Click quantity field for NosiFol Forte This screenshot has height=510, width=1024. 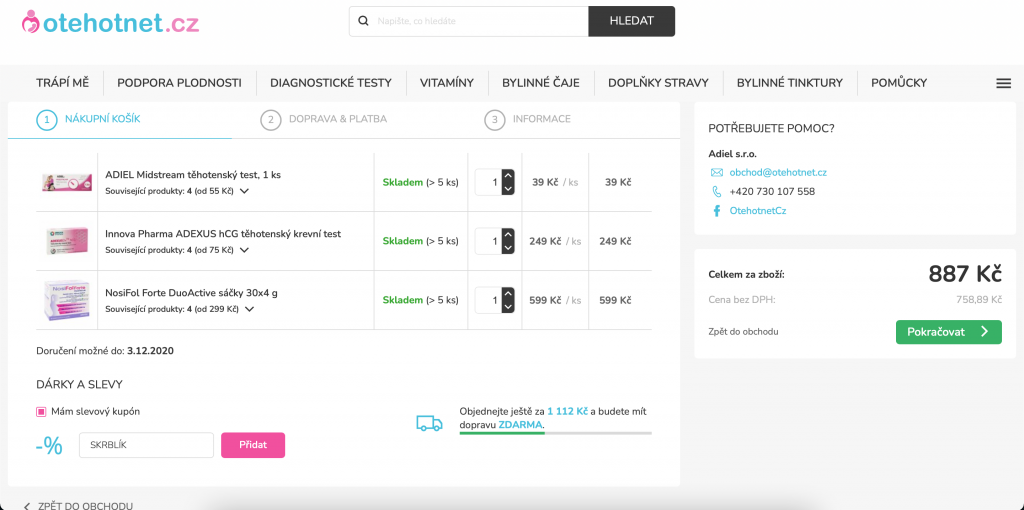[x=488, y=300]
